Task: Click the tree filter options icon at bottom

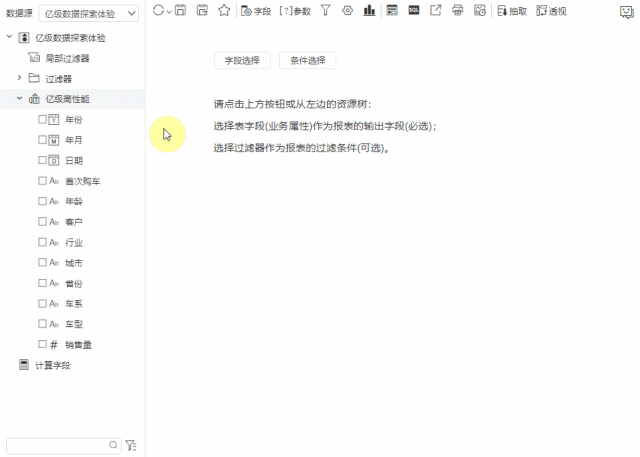Action: [x=131, y=445]
